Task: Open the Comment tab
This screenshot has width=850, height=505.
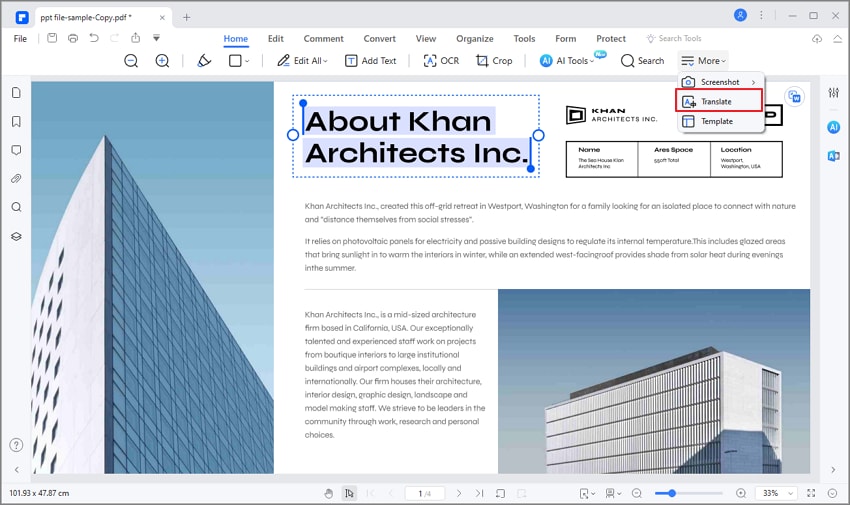Action: pos(324,38)
